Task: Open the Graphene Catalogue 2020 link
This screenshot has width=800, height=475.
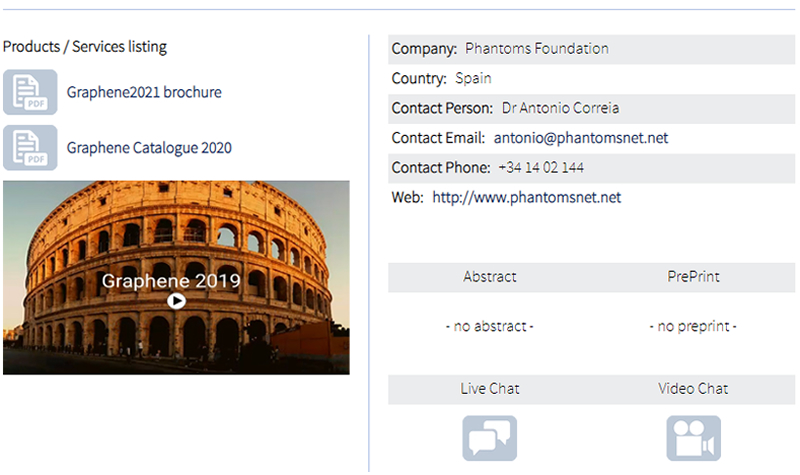Action: point(149,148)
